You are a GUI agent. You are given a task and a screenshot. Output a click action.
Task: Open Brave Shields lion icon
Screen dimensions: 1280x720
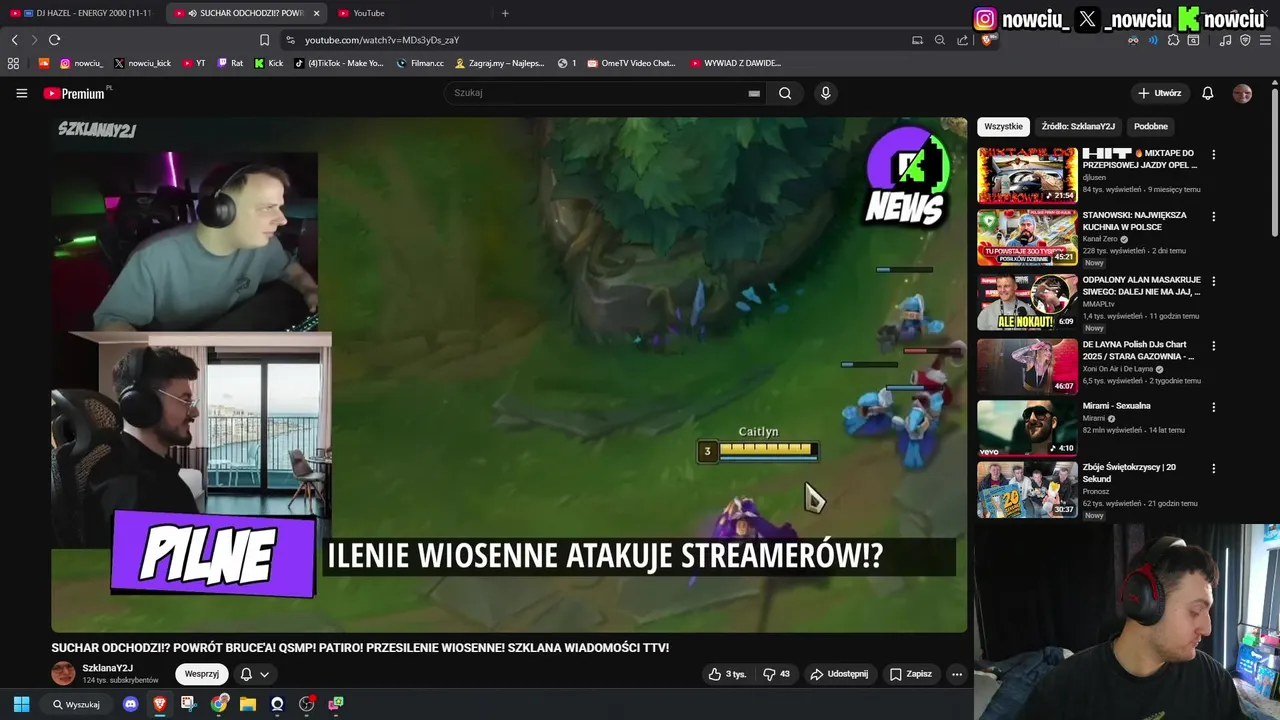coord(986,40)
